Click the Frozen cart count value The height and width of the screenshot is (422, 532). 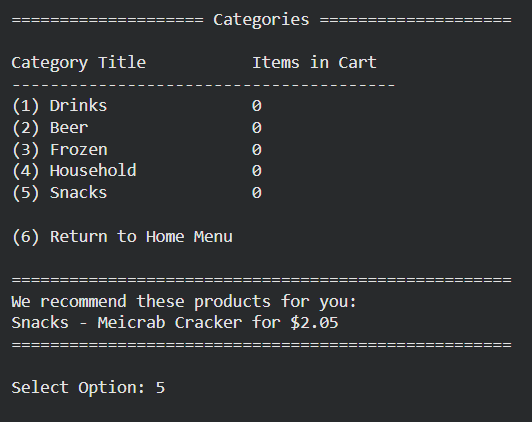257,150
